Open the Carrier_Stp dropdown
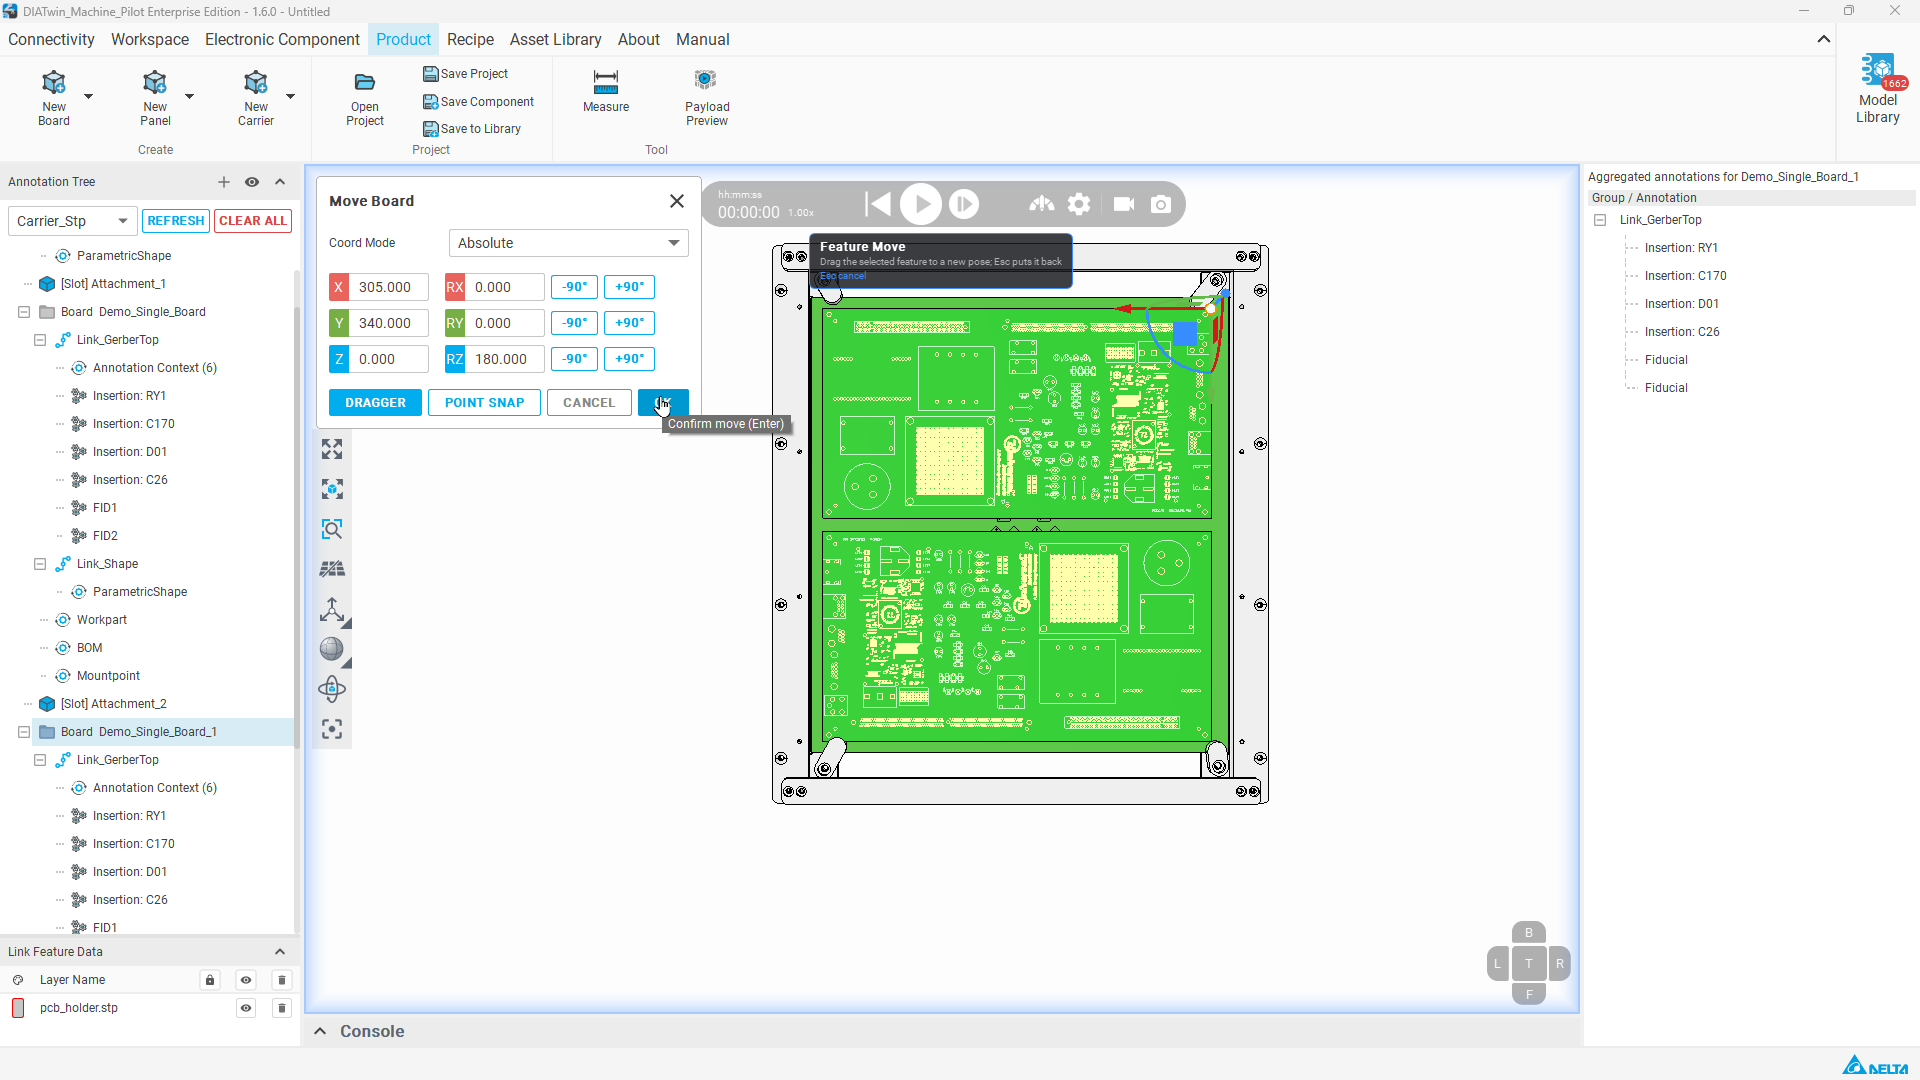1920x1080 pixels. (72, 221)
